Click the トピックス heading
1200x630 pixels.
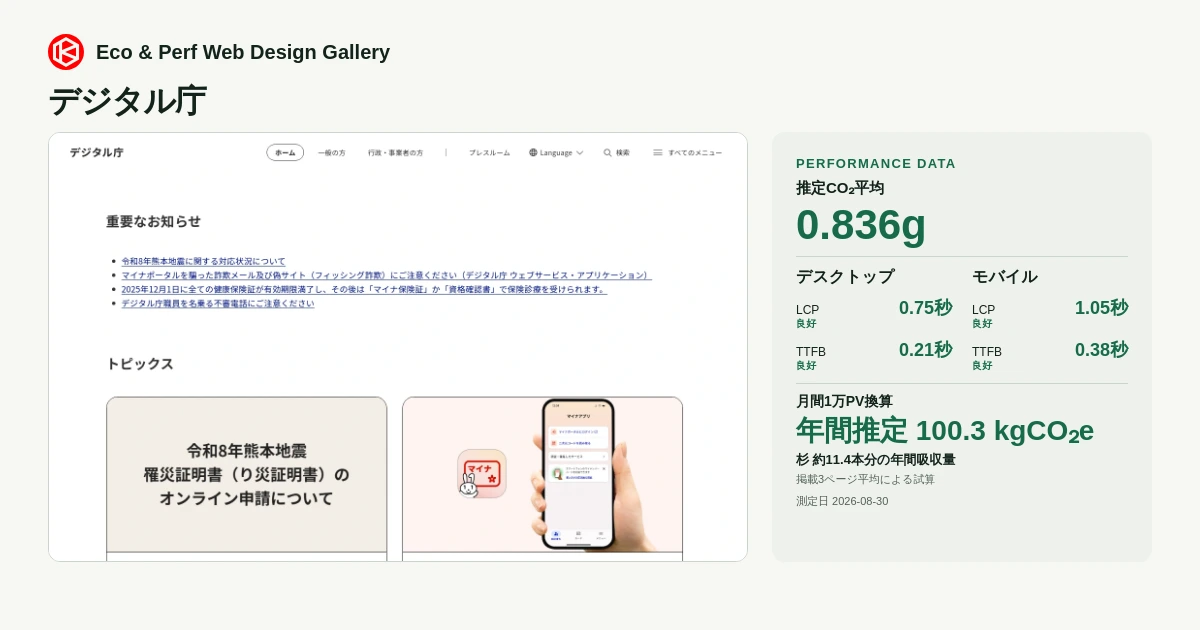coord(140,364)
